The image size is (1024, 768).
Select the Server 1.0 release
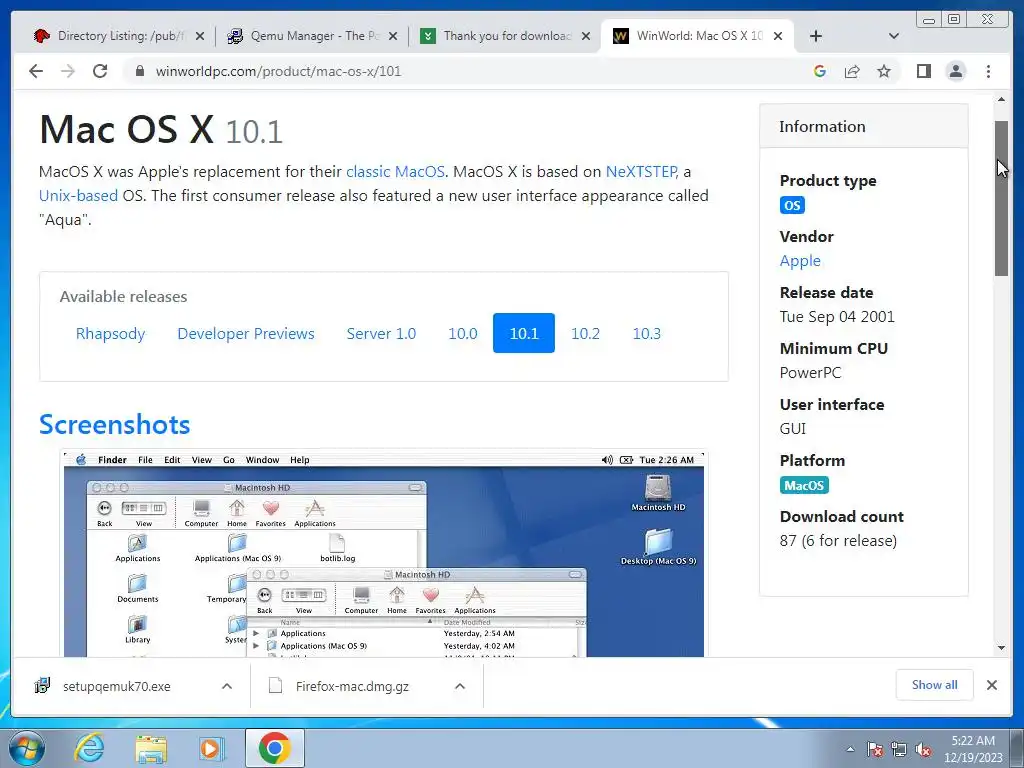tap(381, 334)
